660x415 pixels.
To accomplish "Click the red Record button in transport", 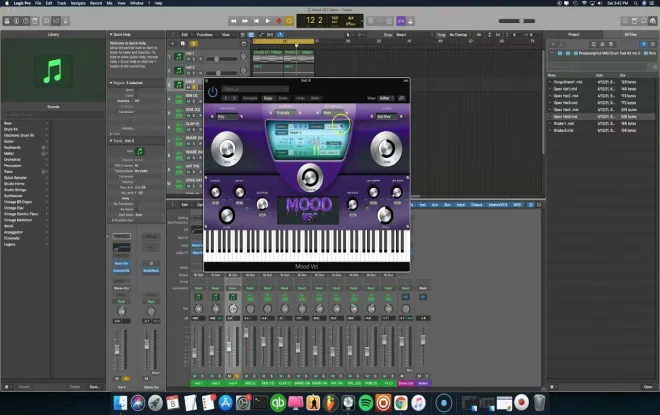I will coord(278,21).
